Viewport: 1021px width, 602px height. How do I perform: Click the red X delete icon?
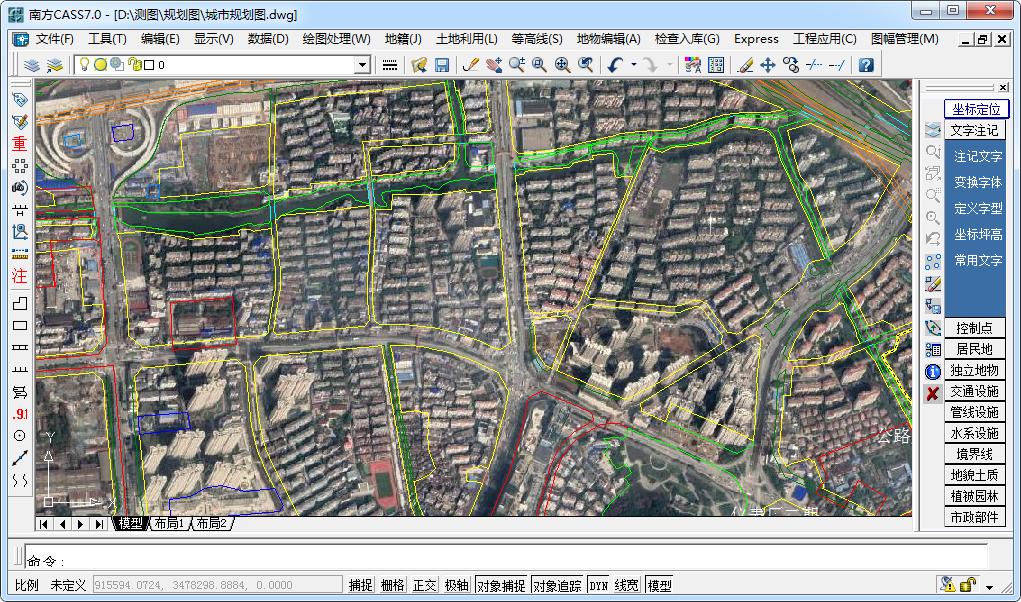point(933,394)
